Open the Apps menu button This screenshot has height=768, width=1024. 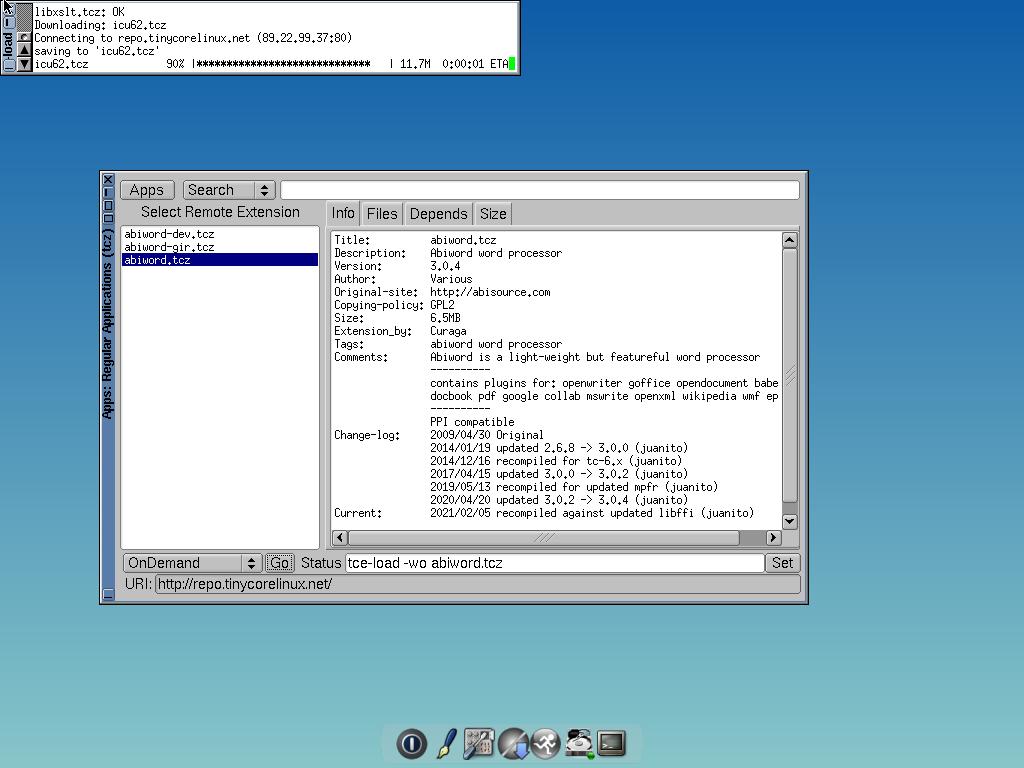coord(147,190)
